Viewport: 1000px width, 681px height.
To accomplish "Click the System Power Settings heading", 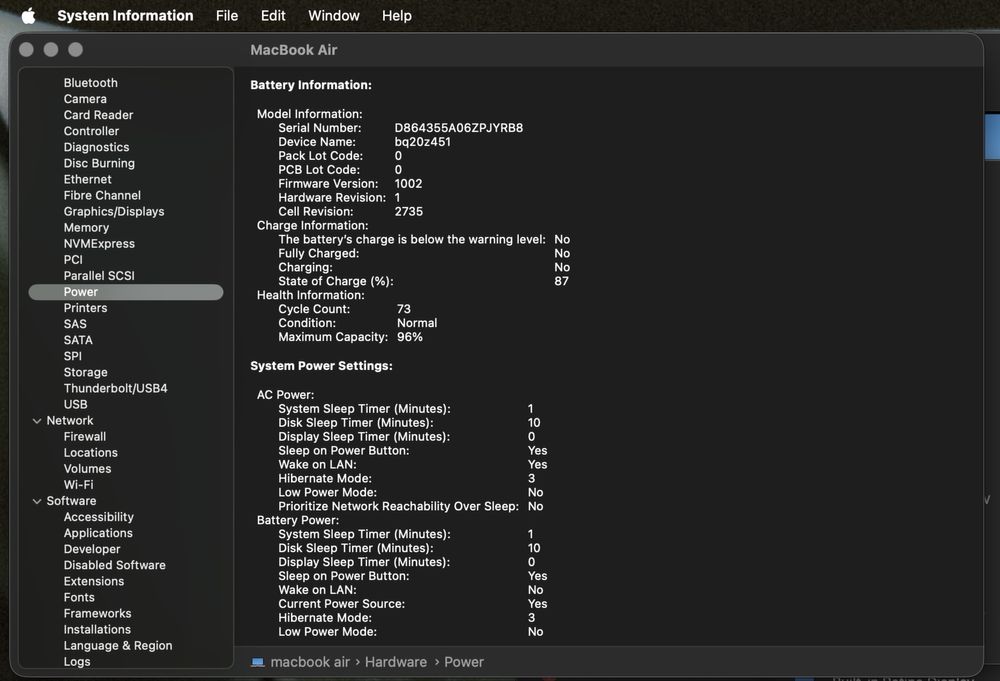I will tap(321, 366).
